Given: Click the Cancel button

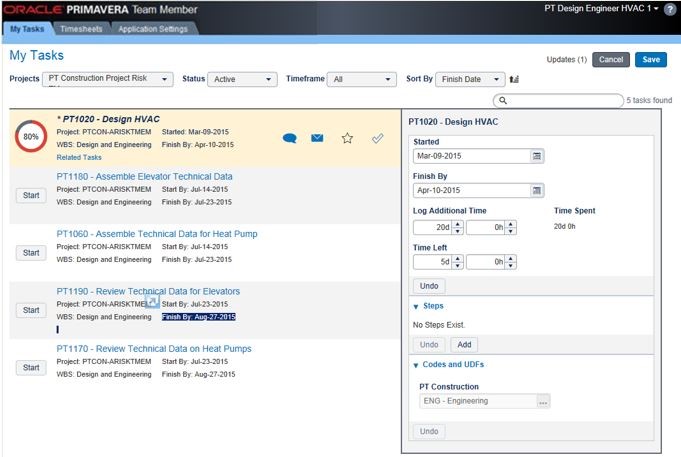Looking at the screenshot, I should 611,60.
